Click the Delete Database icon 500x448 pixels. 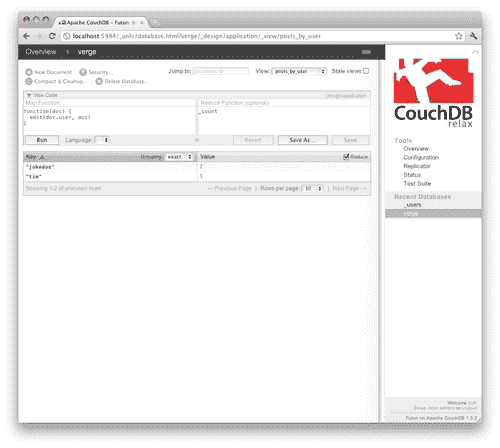(99, 81)
